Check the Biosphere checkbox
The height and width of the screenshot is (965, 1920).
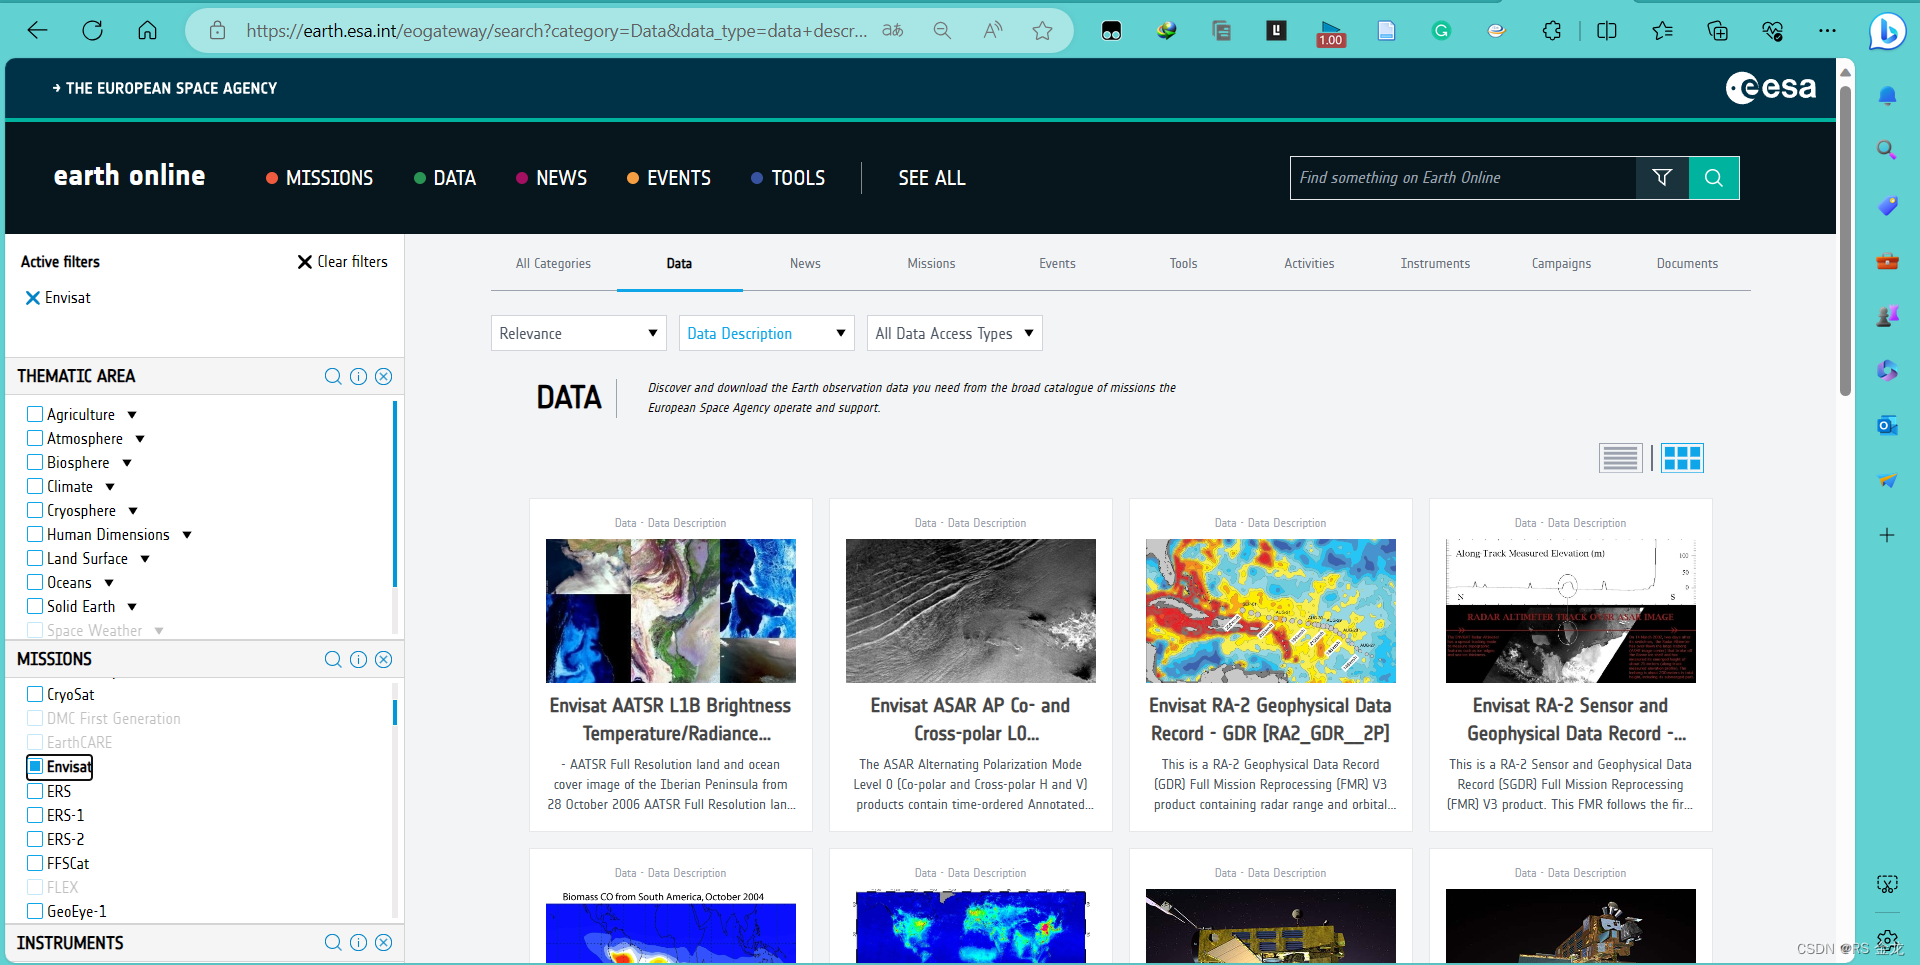[x=35, y=462]
